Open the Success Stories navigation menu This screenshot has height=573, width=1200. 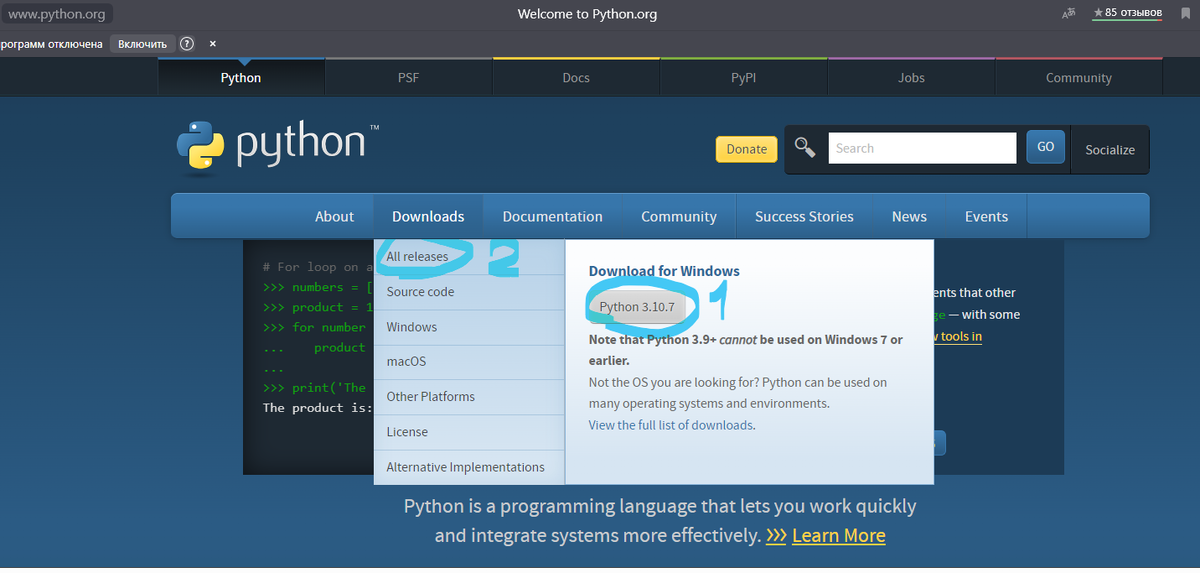click(x=804, y=216)
